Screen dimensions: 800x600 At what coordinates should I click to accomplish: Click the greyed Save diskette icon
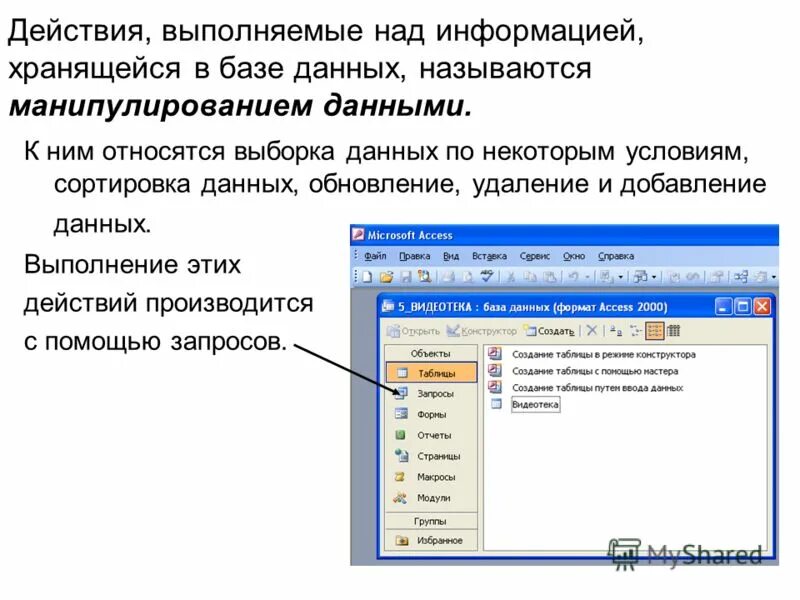tap(406, 277)
